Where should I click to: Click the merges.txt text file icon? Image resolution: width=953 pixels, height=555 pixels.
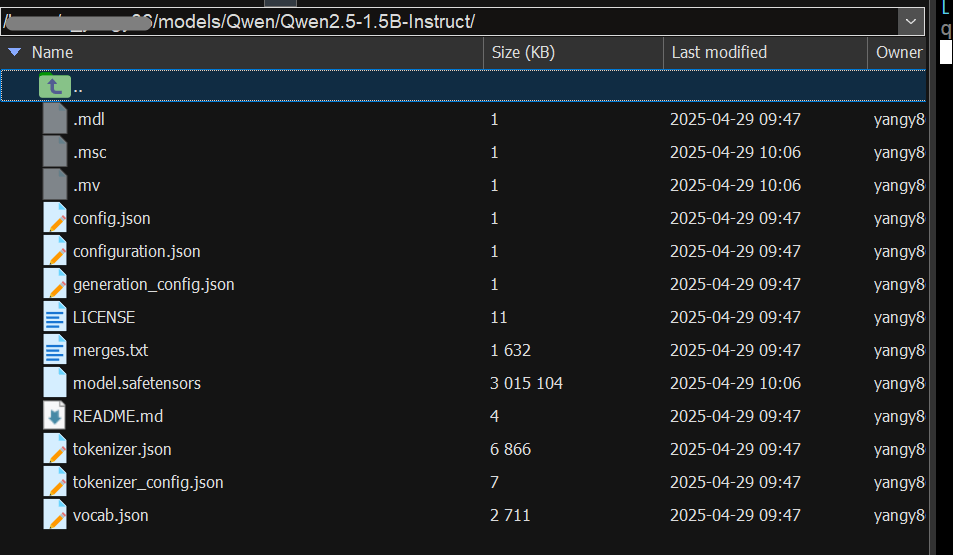(x=55, y=350)
